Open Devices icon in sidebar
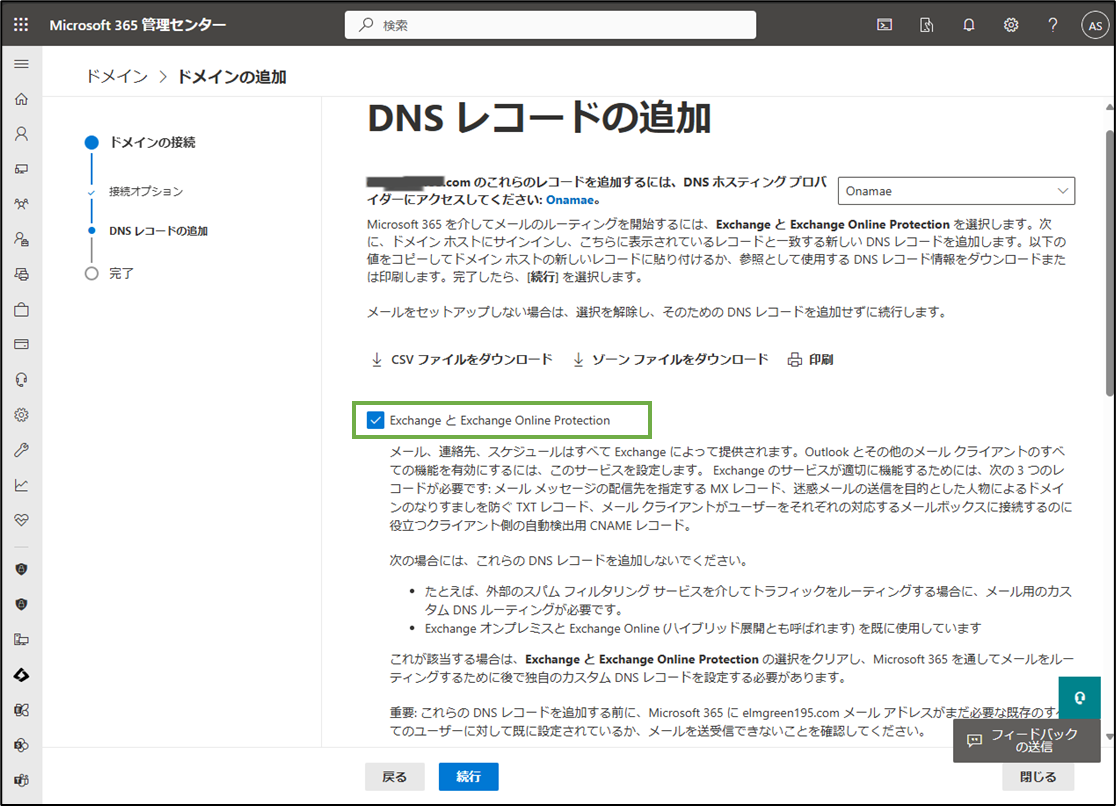The height and width of the screenshot is (806, 1116). pyautogui.click(x=21, y=169)
